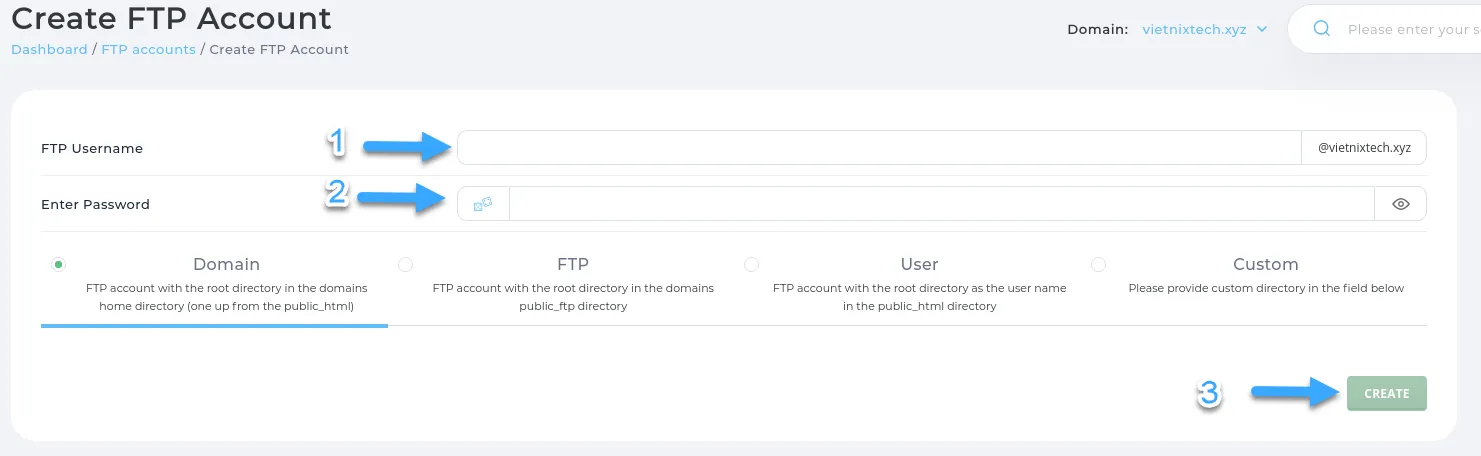This screenshot has width=1481, height=456.
Task: Focus the Enter Password input field
Action: 942,204
